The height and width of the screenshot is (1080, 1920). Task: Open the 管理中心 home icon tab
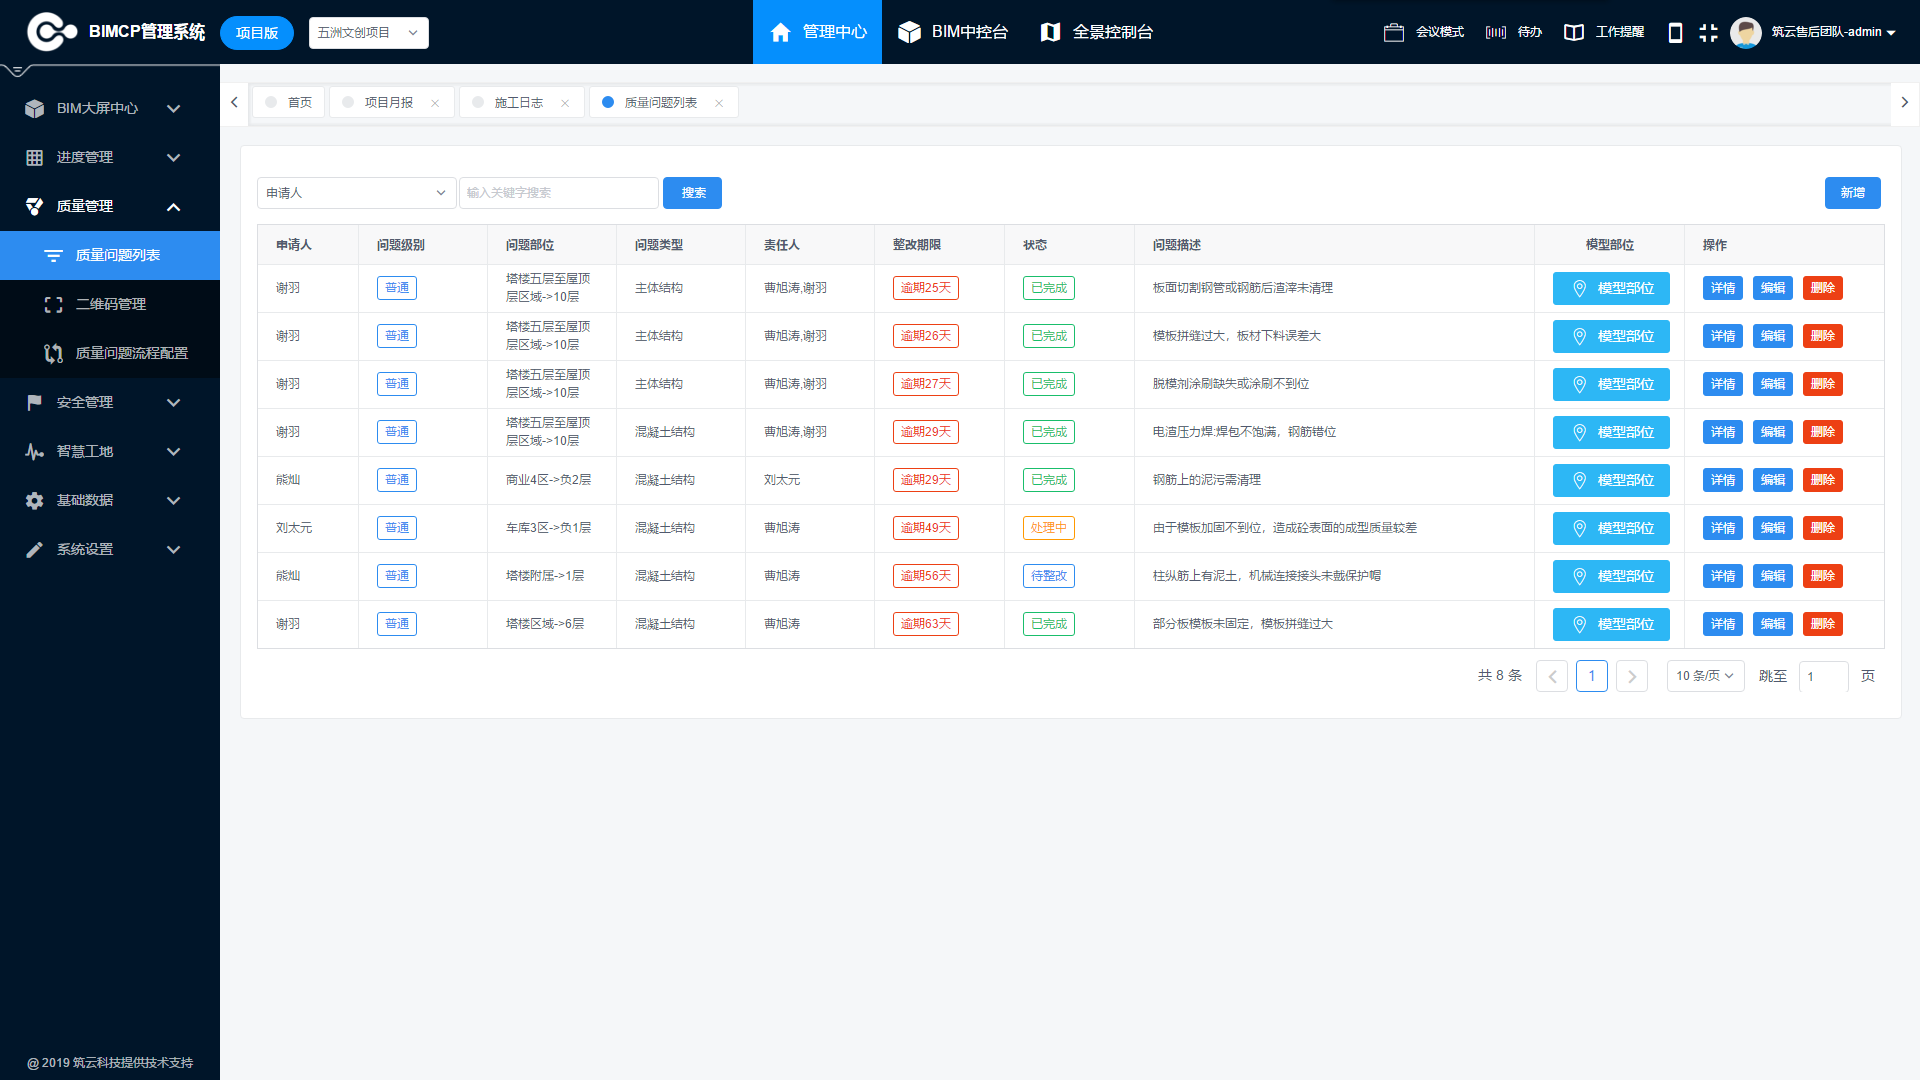click(x=817, y=32)
